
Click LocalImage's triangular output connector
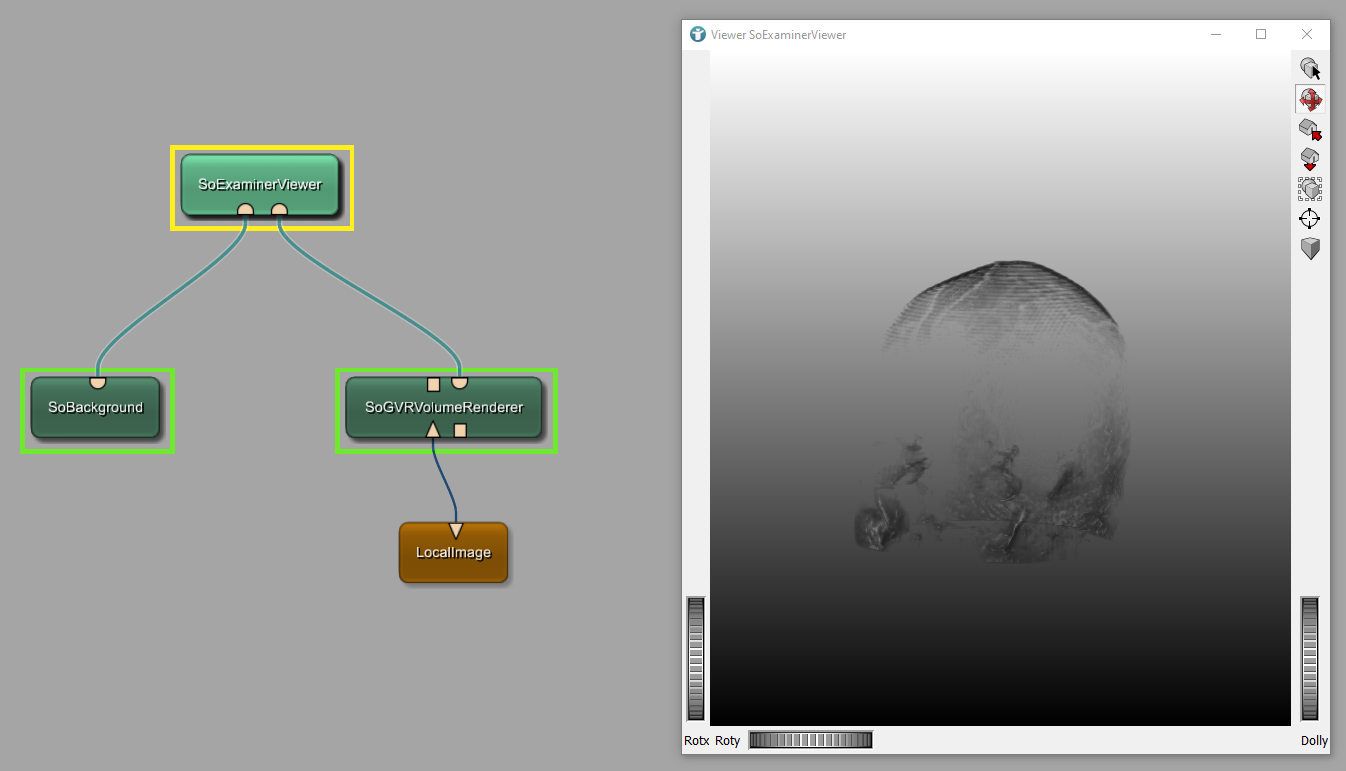click(456, 529)
